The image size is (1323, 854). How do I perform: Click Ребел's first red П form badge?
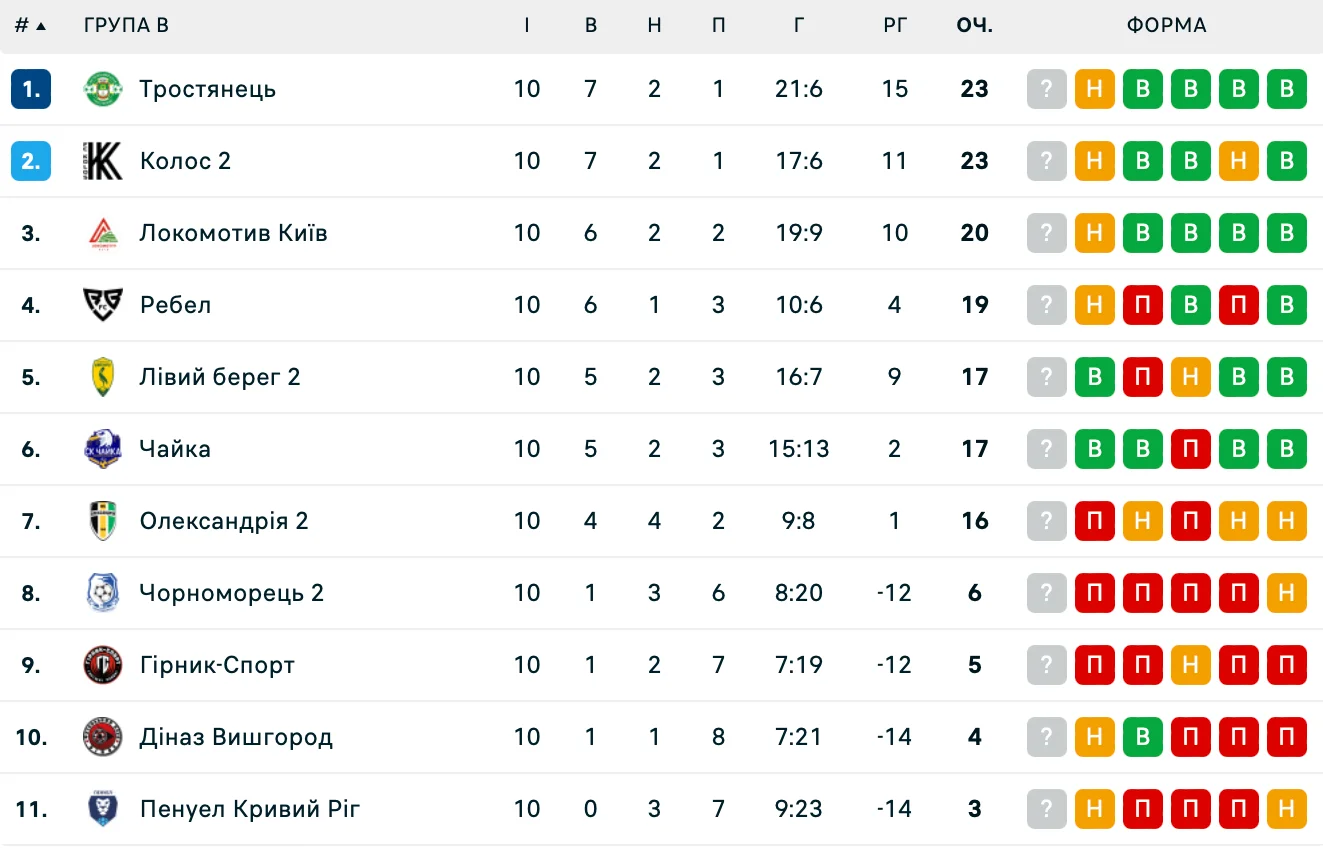coord(1143,305)
